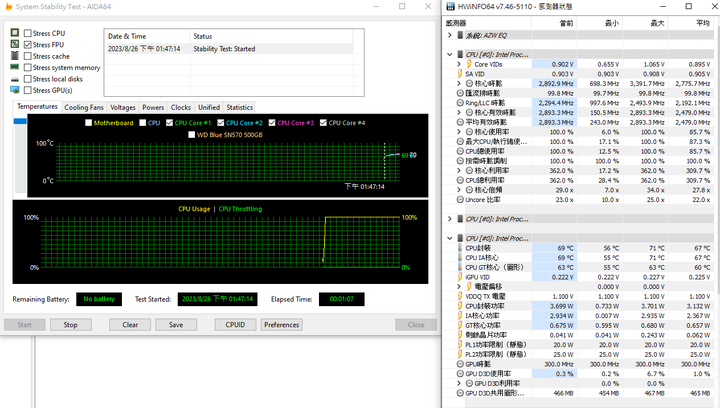The height and width of the screenshot is (408, 720).
Task: Open the Unified tab
Action: (x=209, y=107)
